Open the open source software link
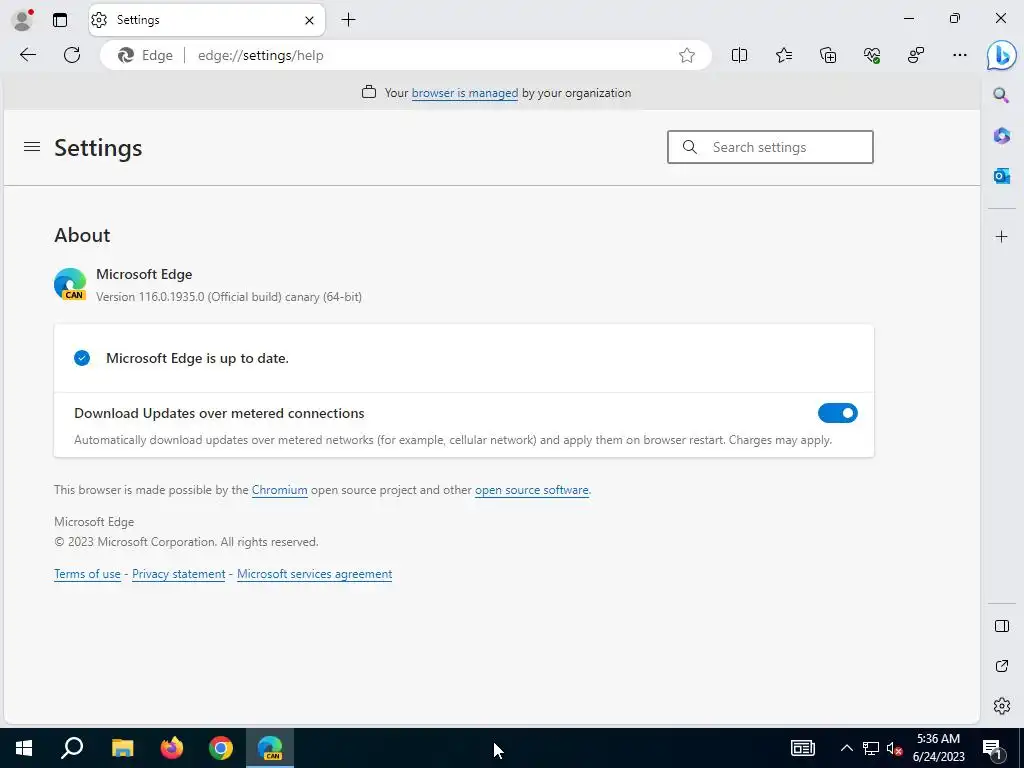The image size is (1024, 768). tap(531, 490)
